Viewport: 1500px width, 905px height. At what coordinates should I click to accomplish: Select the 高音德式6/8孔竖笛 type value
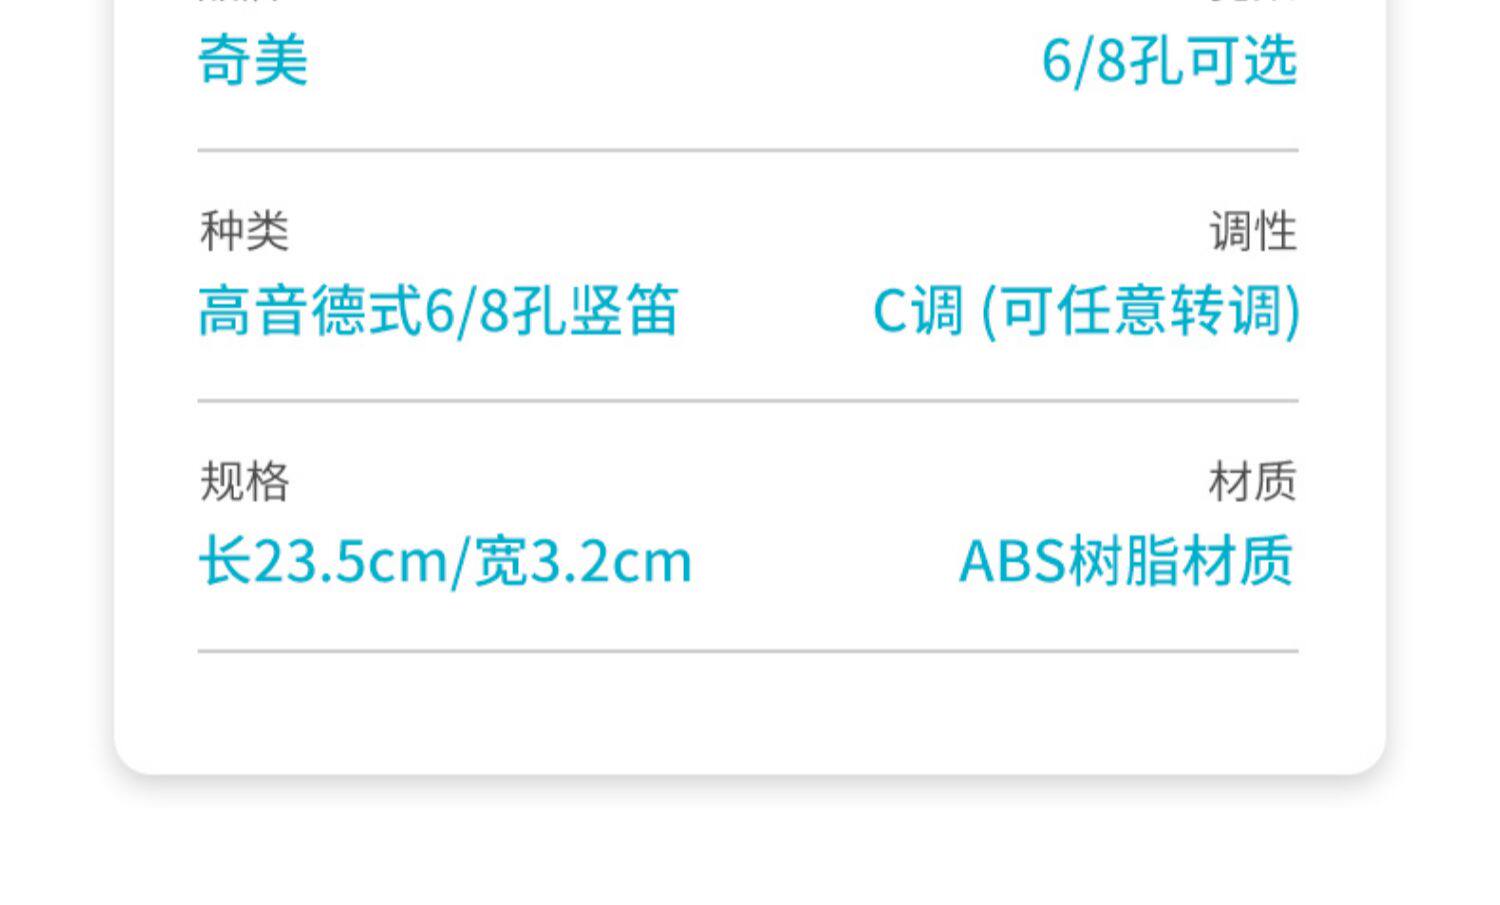[x=438, y=311]
